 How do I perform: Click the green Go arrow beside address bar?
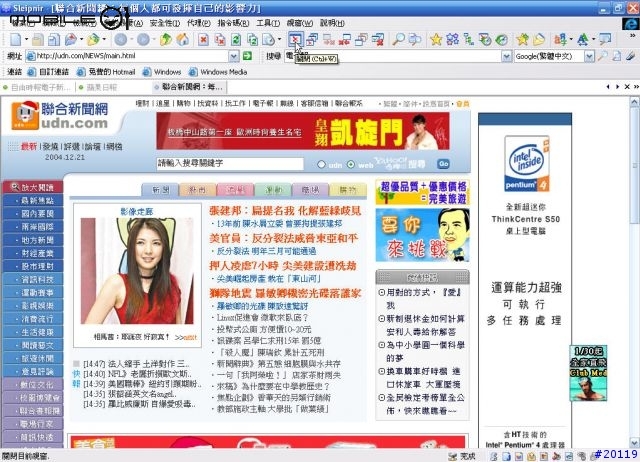coord(247,56)
